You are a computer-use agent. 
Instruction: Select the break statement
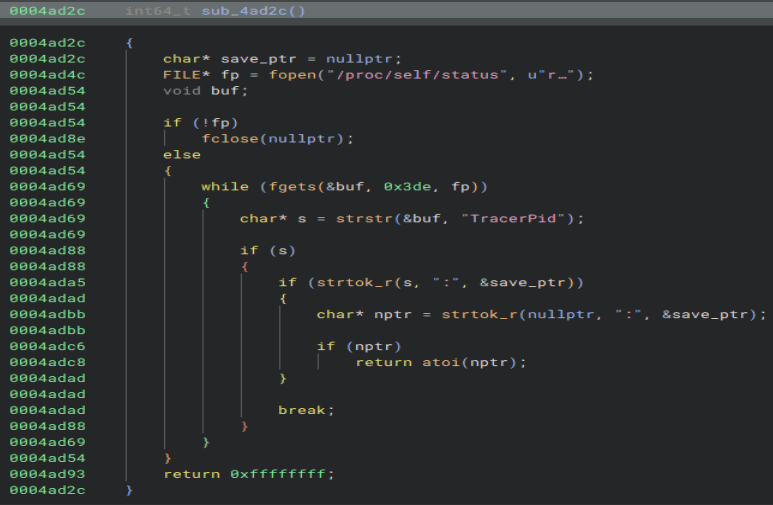point(305,410)
